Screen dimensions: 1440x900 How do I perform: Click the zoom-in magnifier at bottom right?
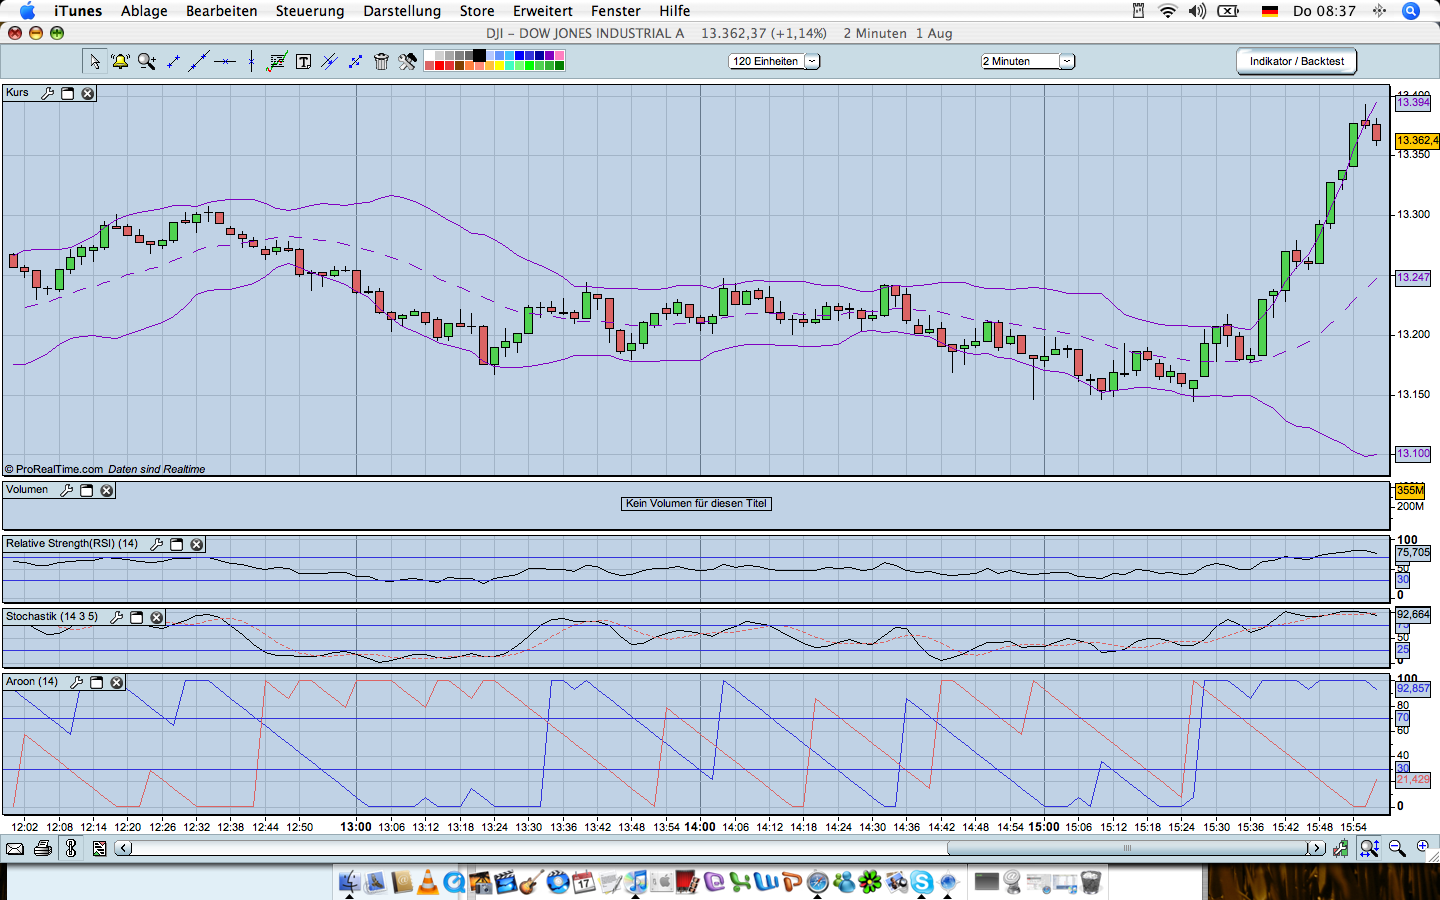pos(1423,846)
